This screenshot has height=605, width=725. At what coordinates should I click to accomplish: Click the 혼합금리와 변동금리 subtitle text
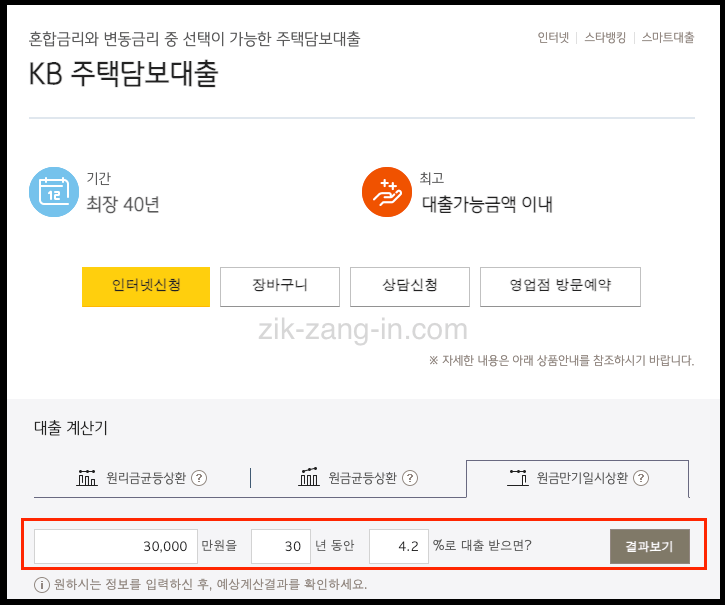[x=194, y=39]
